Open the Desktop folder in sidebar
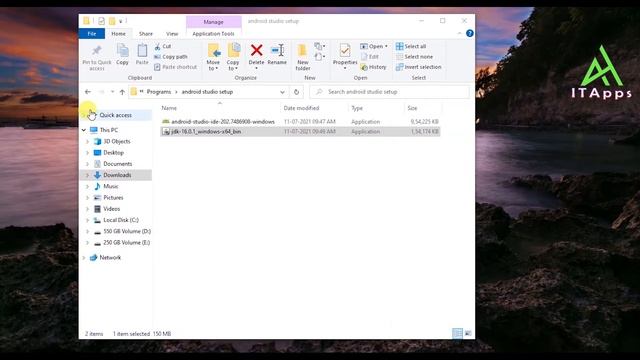The height and width of the screenshot is (360, 640). click(x=113, y=153)
